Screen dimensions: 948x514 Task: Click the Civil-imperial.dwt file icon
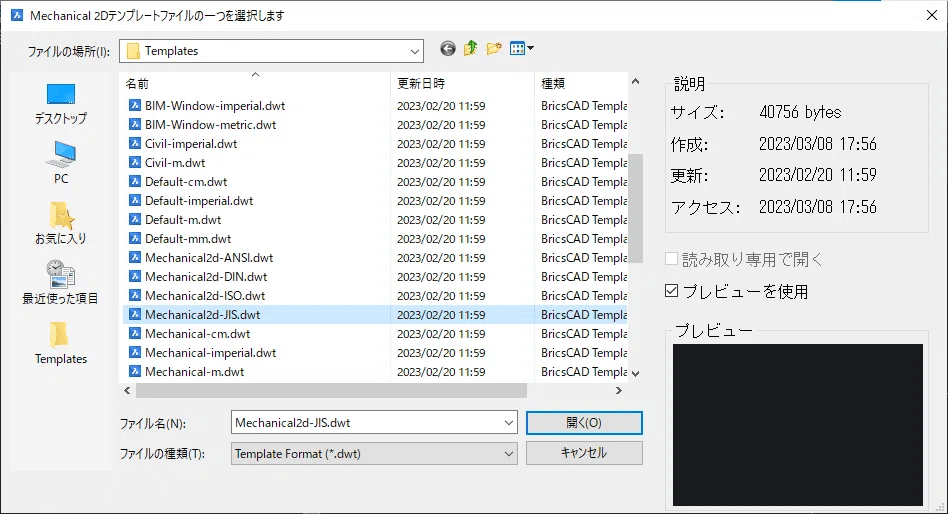pyautogui.click(x=135, y=143)
